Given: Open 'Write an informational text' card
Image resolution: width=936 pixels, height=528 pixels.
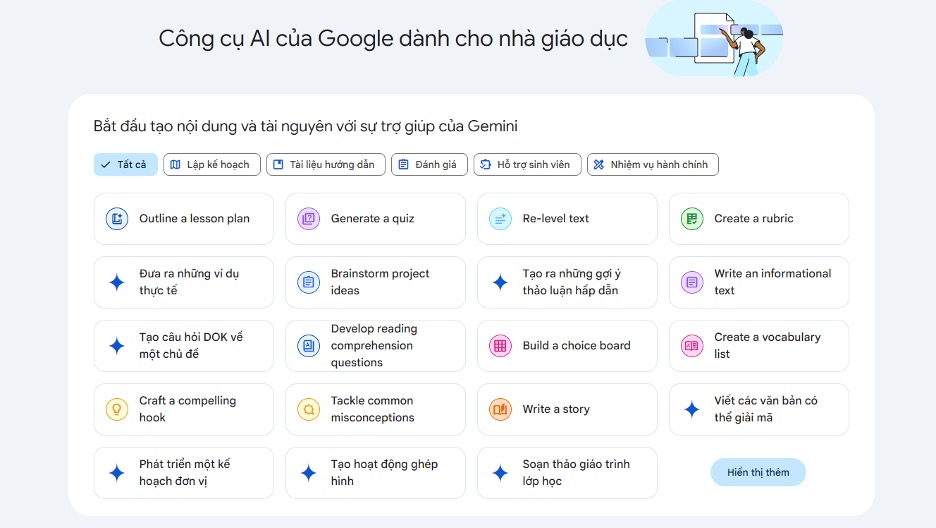Looking at the screenshot, I should pos(758,282).
